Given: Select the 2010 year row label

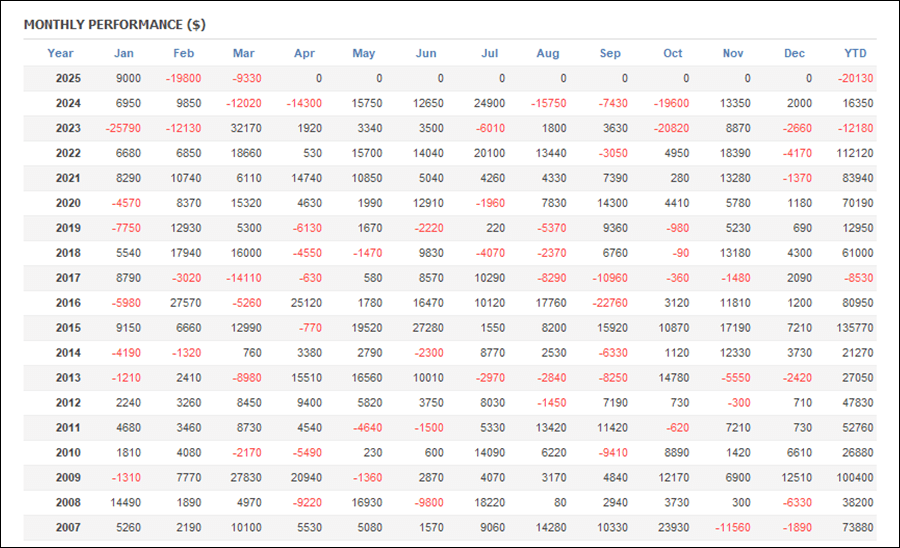Looking at the screenshot, I should [68, 453].
